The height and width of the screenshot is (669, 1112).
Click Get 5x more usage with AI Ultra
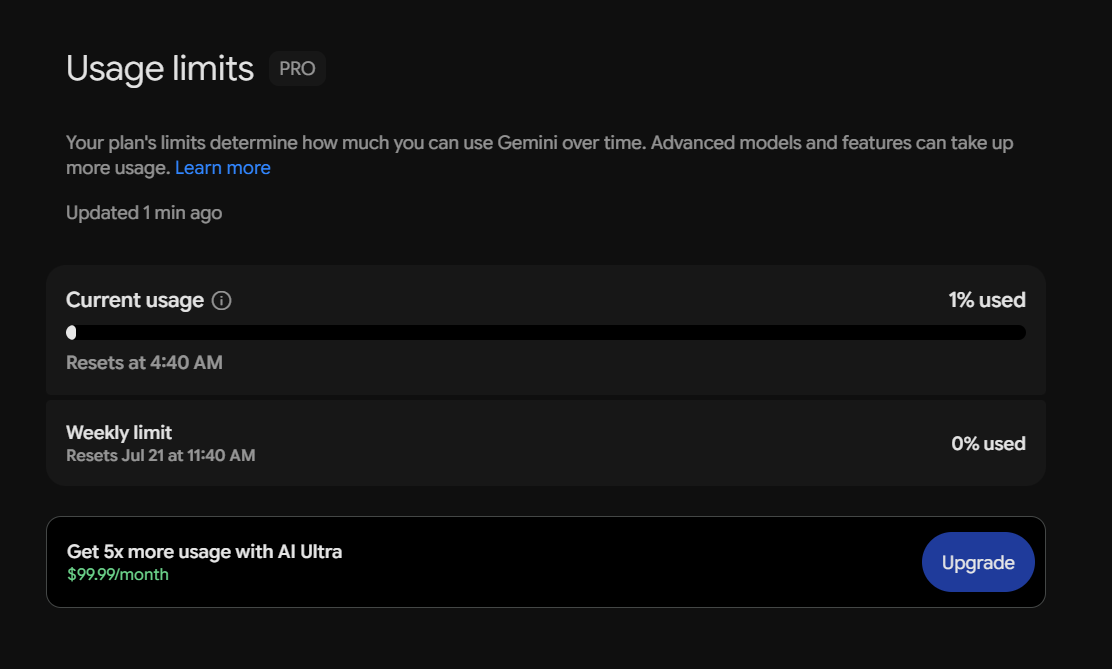204,551
